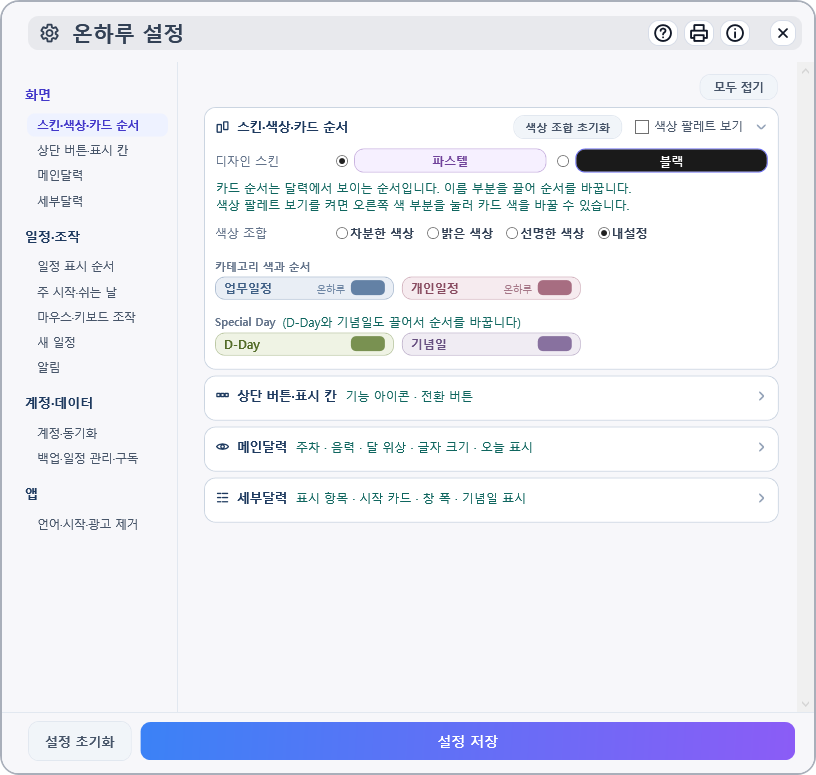The width and height of the screenshot is (816, 775).
Task: Open 상단 버튼·표시 칸 in sidebar
Action: (82, 150)
